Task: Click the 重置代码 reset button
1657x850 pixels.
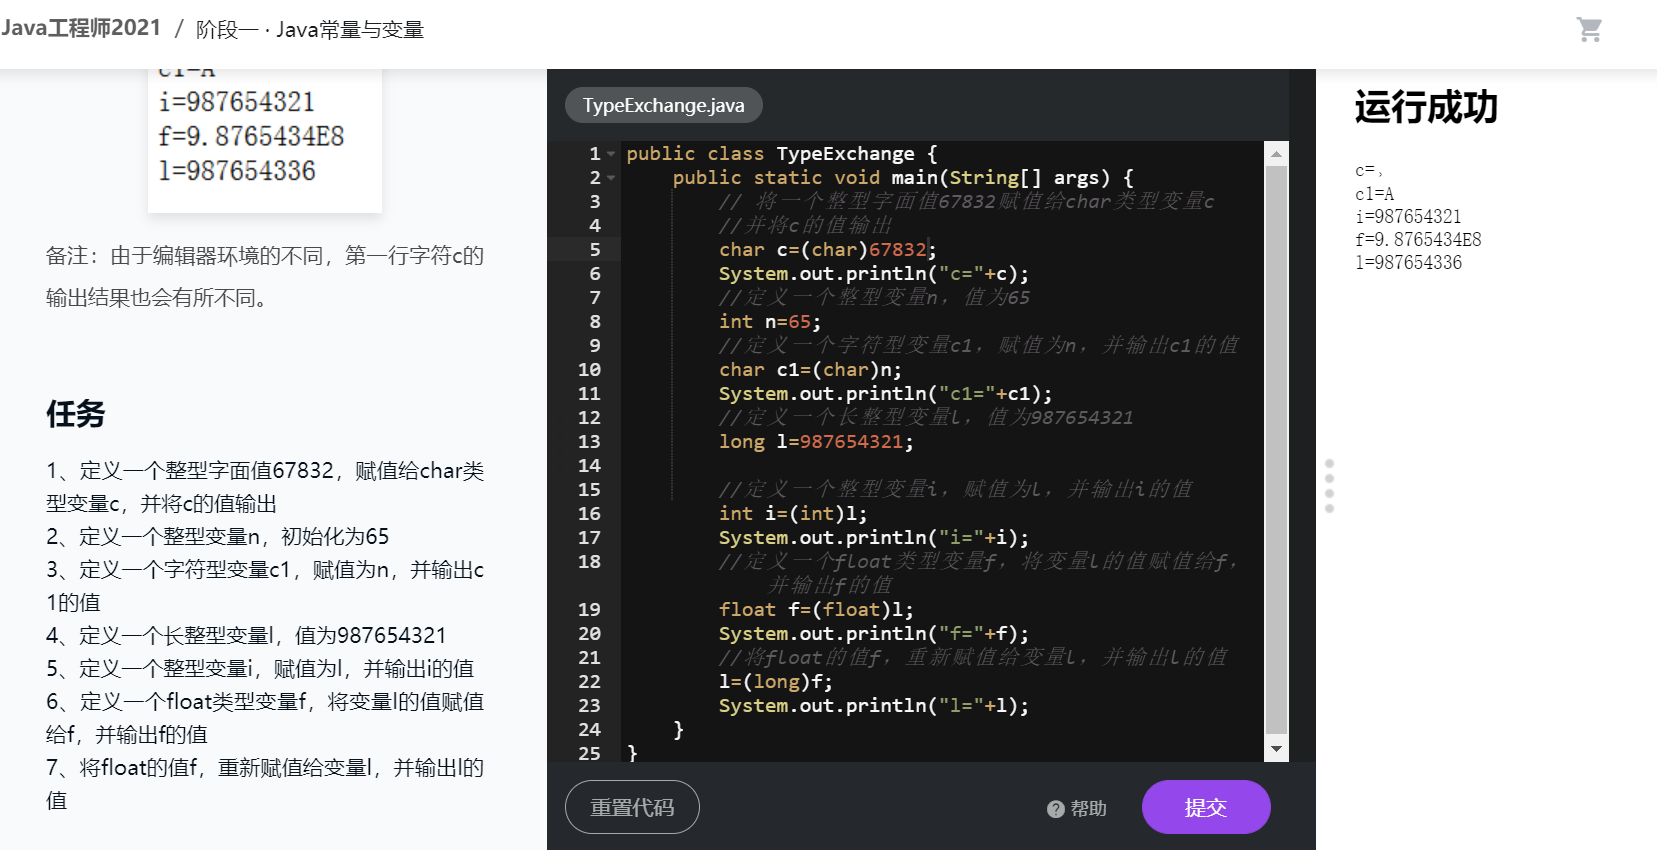Action: (x=632, y=807)
